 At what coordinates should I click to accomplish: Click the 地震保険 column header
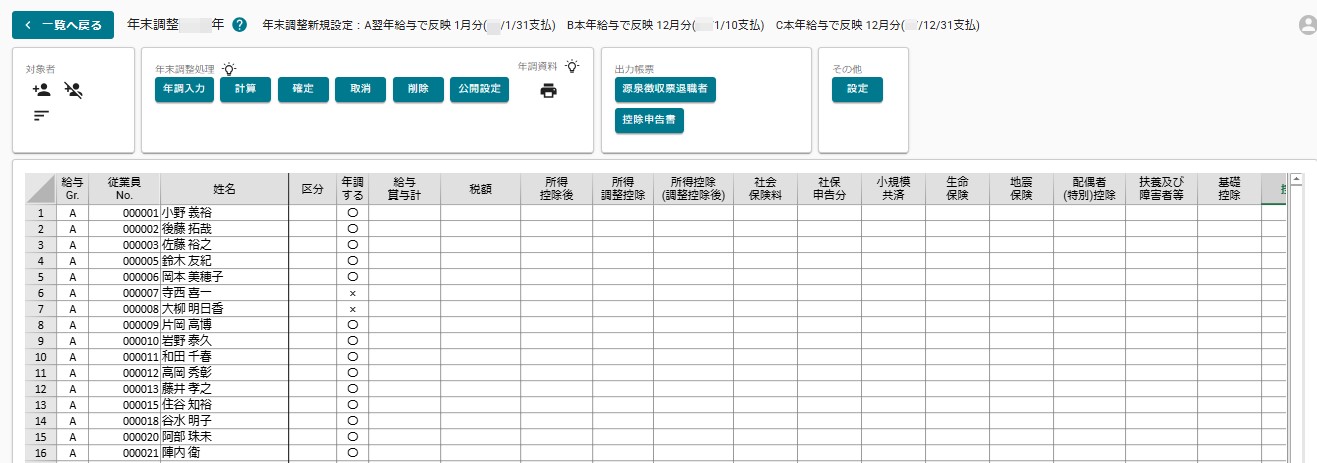tap(1021, 189)
